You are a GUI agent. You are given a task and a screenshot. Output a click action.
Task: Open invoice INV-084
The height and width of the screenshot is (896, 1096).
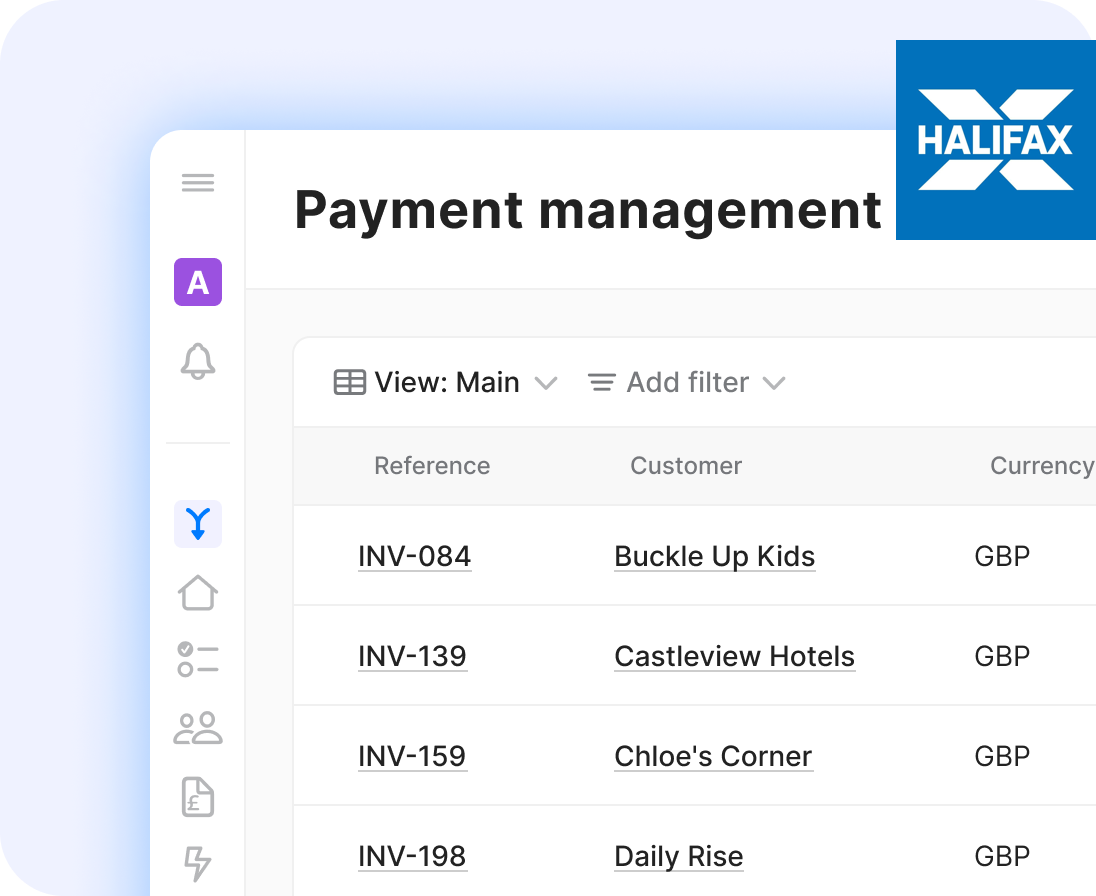(414, 556)
